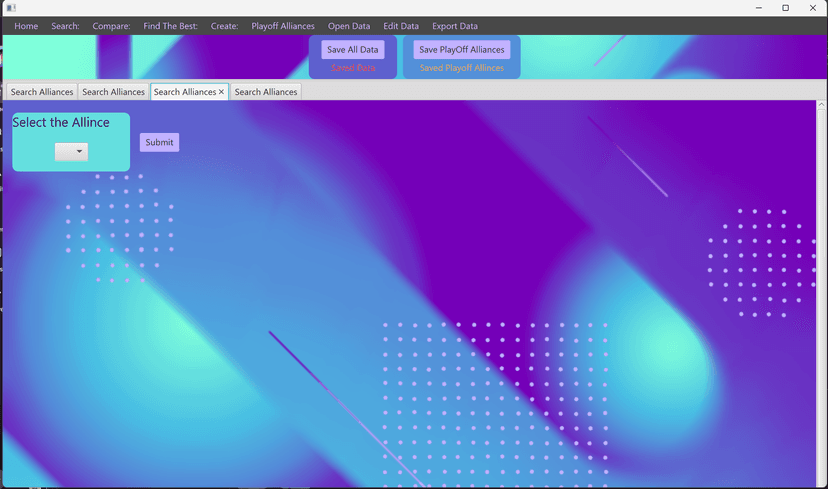This screenshot has height=489, width=828.
Task: Open the Search menu
Action: pyautogui.click(x=65, y=26)
